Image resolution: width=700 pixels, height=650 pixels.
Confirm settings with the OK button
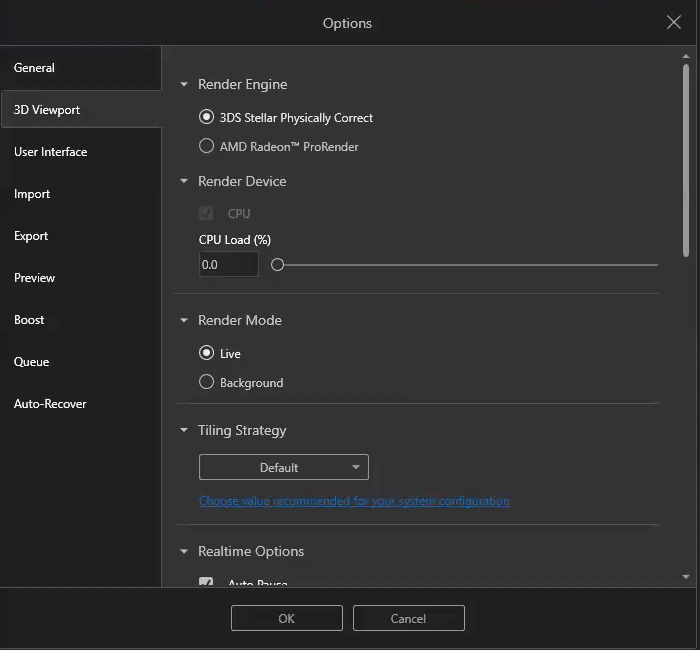click(287, 618)
